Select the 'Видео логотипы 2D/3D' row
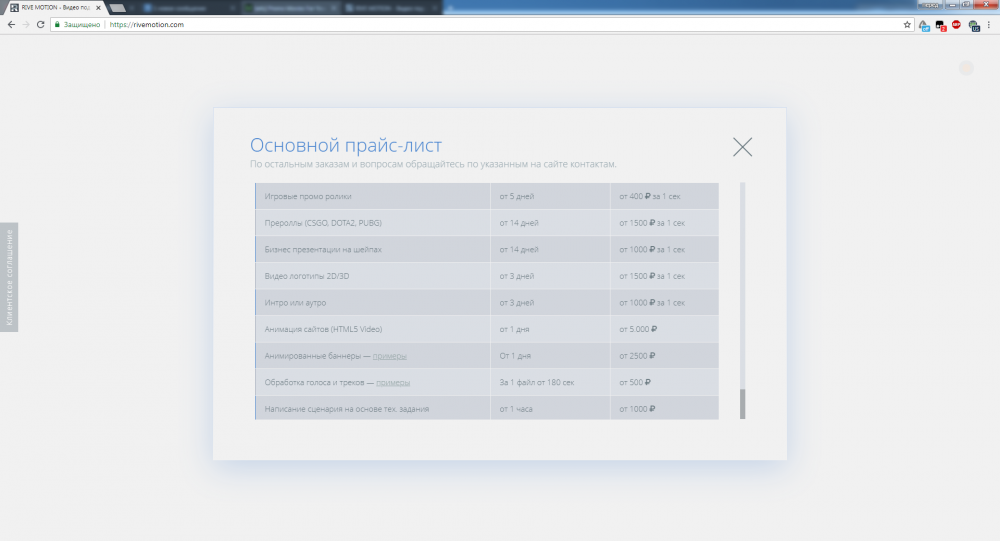The width and height of the screenshot is (1000, 541). pyautogui.click(x=372, y=276)
